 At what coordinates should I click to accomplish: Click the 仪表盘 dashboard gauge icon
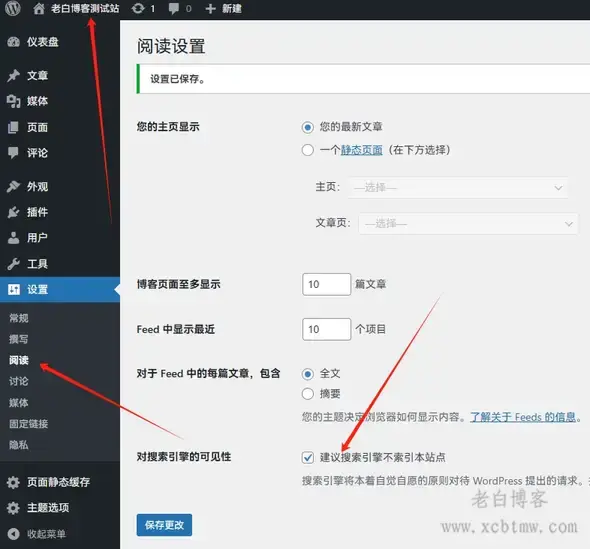tap(14, 42)
